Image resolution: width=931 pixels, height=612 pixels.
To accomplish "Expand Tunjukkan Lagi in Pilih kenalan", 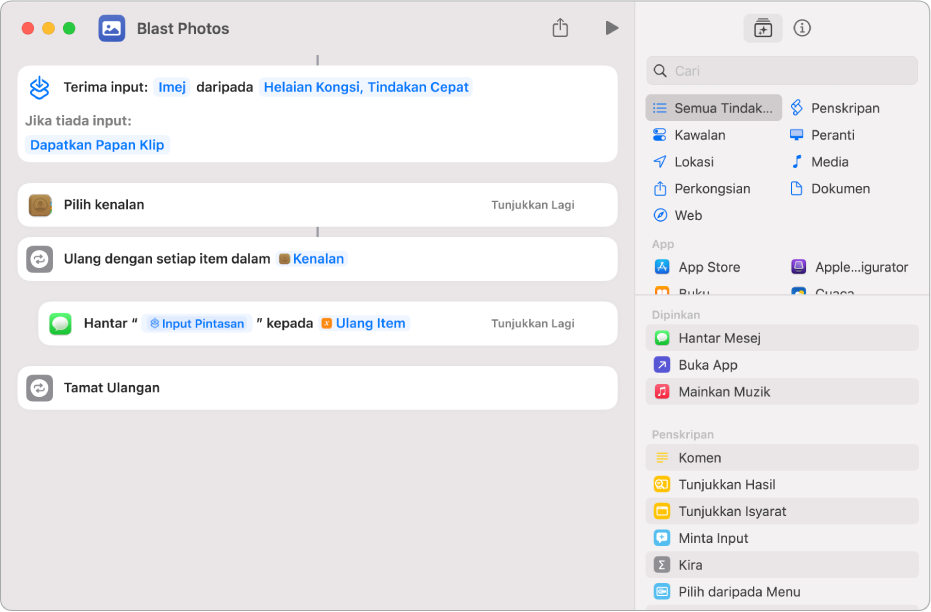I will [532, 205].
